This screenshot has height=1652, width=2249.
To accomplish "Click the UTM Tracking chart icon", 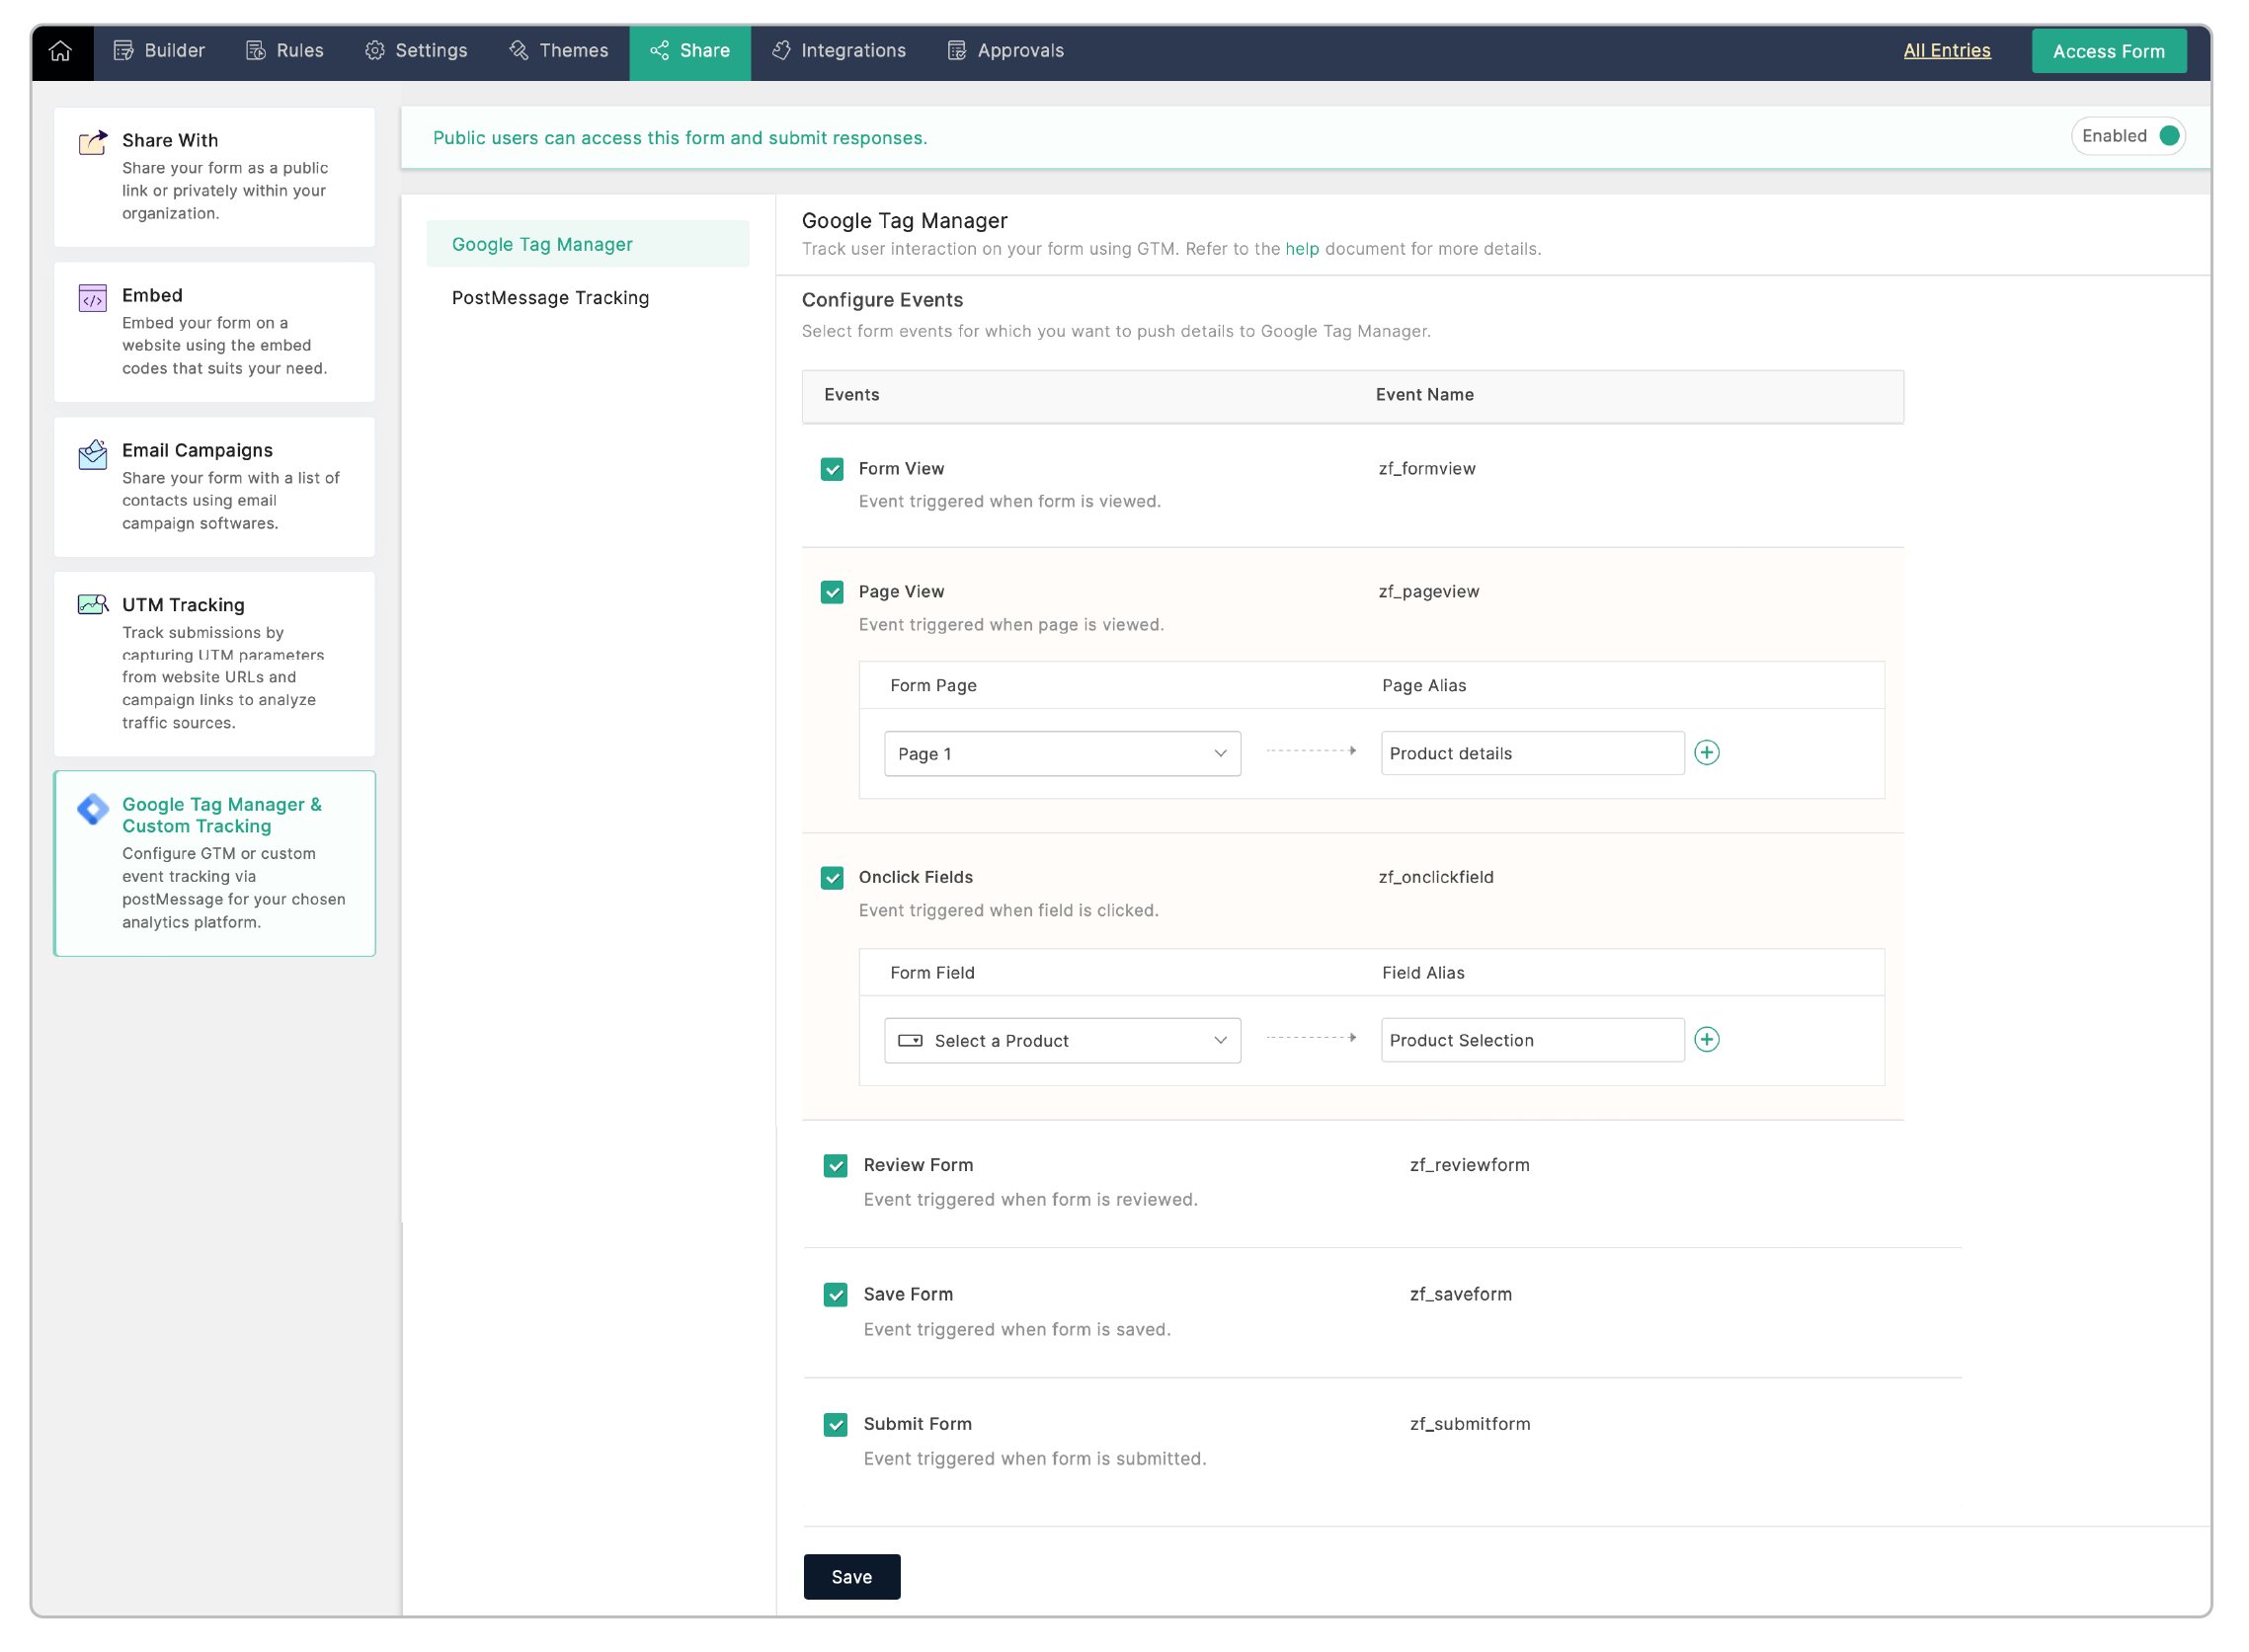I will coord(92,606).
